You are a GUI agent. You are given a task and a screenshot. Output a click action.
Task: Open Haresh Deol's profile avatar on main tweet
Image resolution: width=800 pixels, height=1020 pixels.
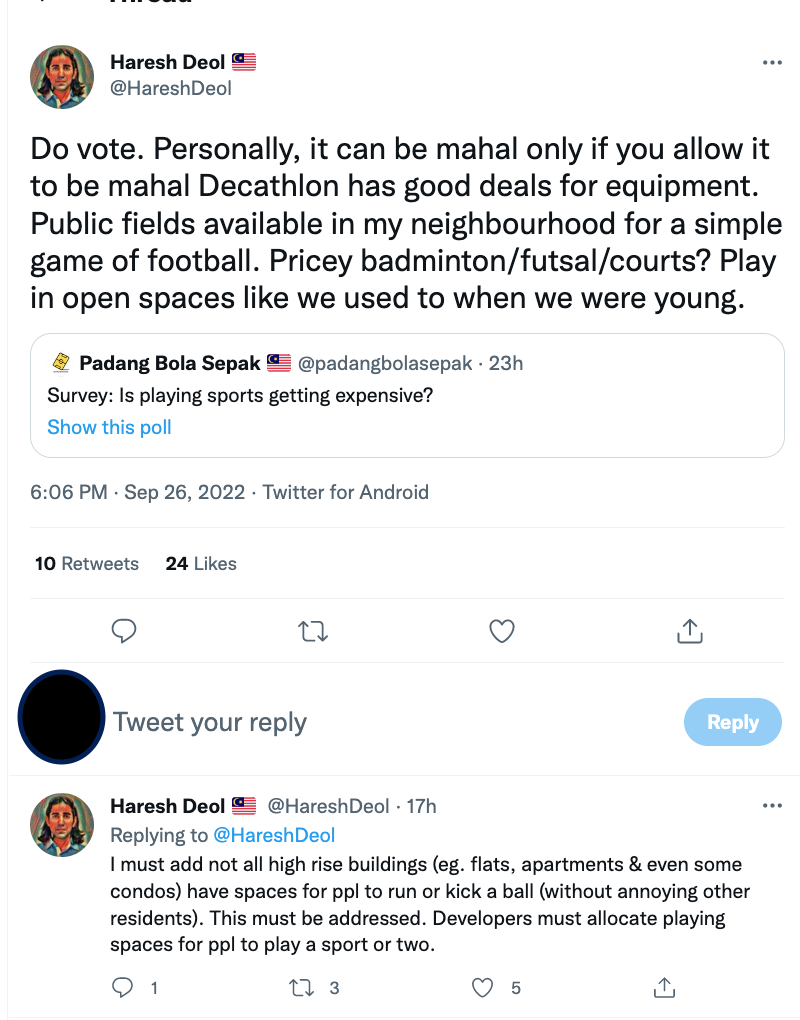coord(63,76)
